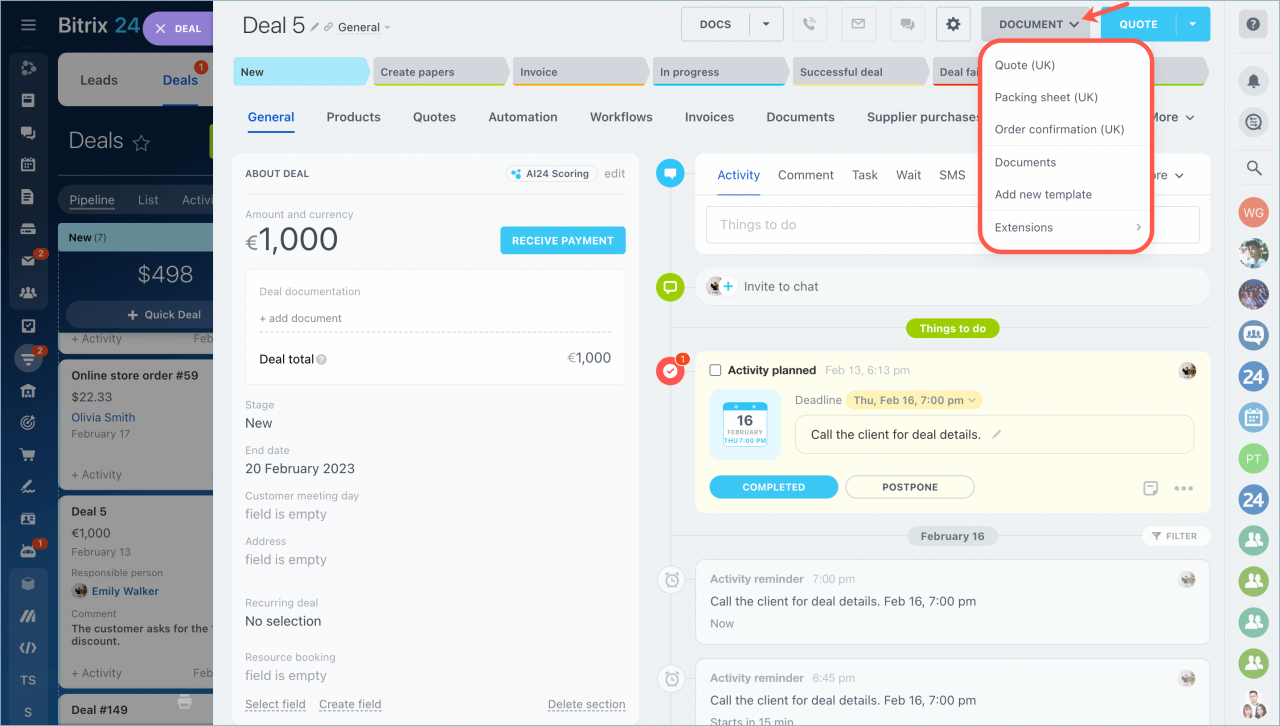Switch to the Products tab
Image resolution: width=1280 pixels, height=726 pixels.
(x=353, y=117)
